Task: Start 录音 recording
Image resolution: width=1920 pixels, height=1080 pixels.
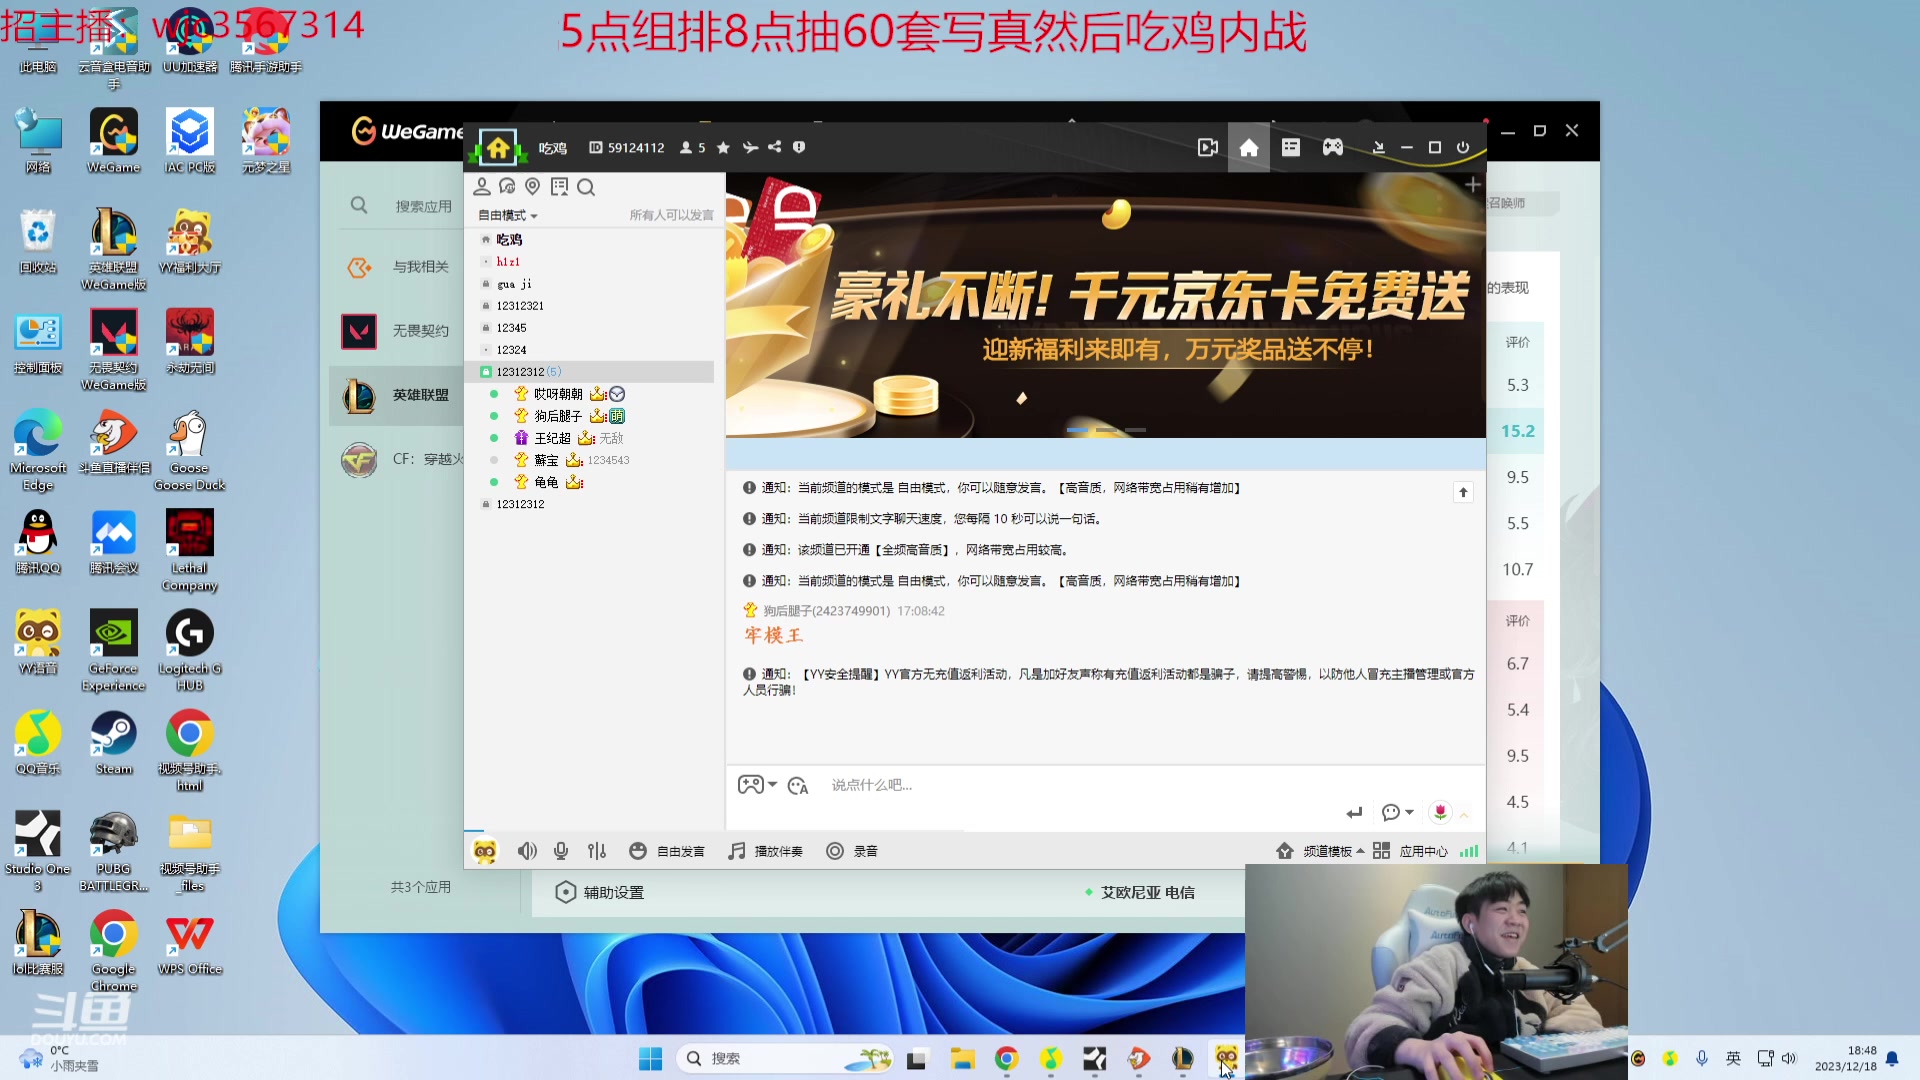Action: pos(852,851)
